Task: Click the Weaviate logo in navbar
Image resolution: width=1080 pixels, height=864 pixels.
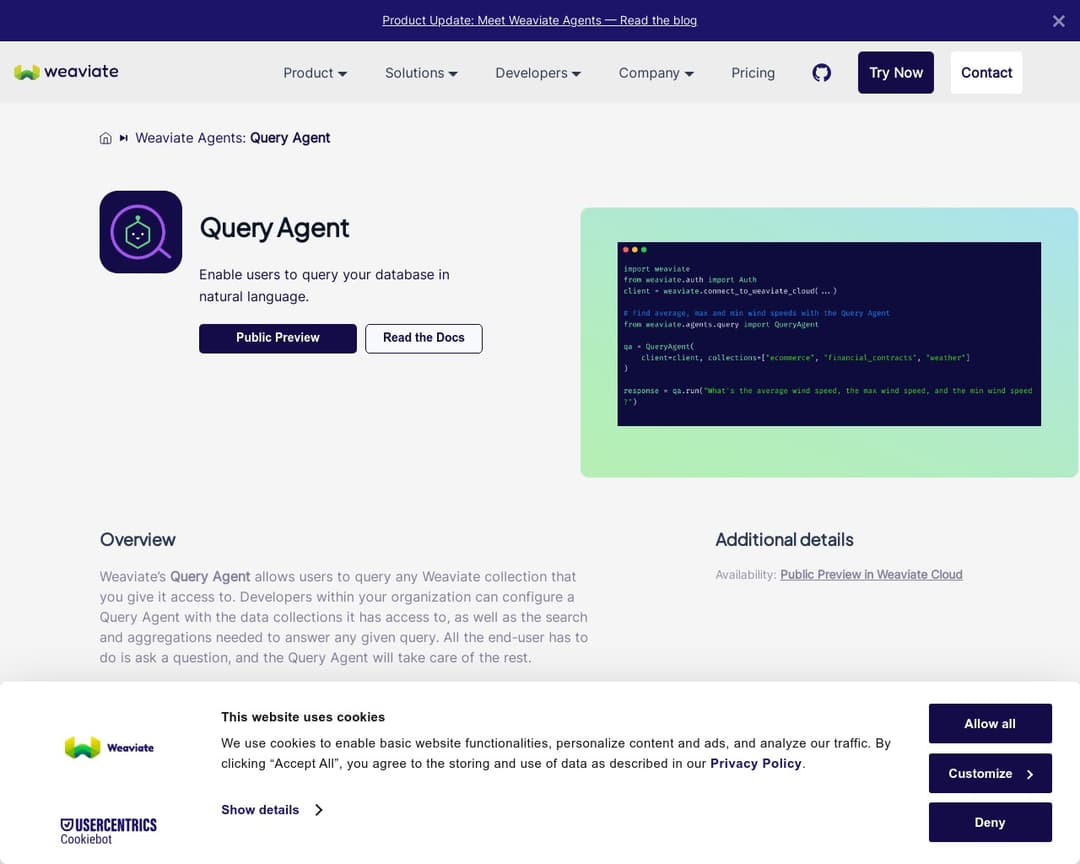Action: pos(66,72)
